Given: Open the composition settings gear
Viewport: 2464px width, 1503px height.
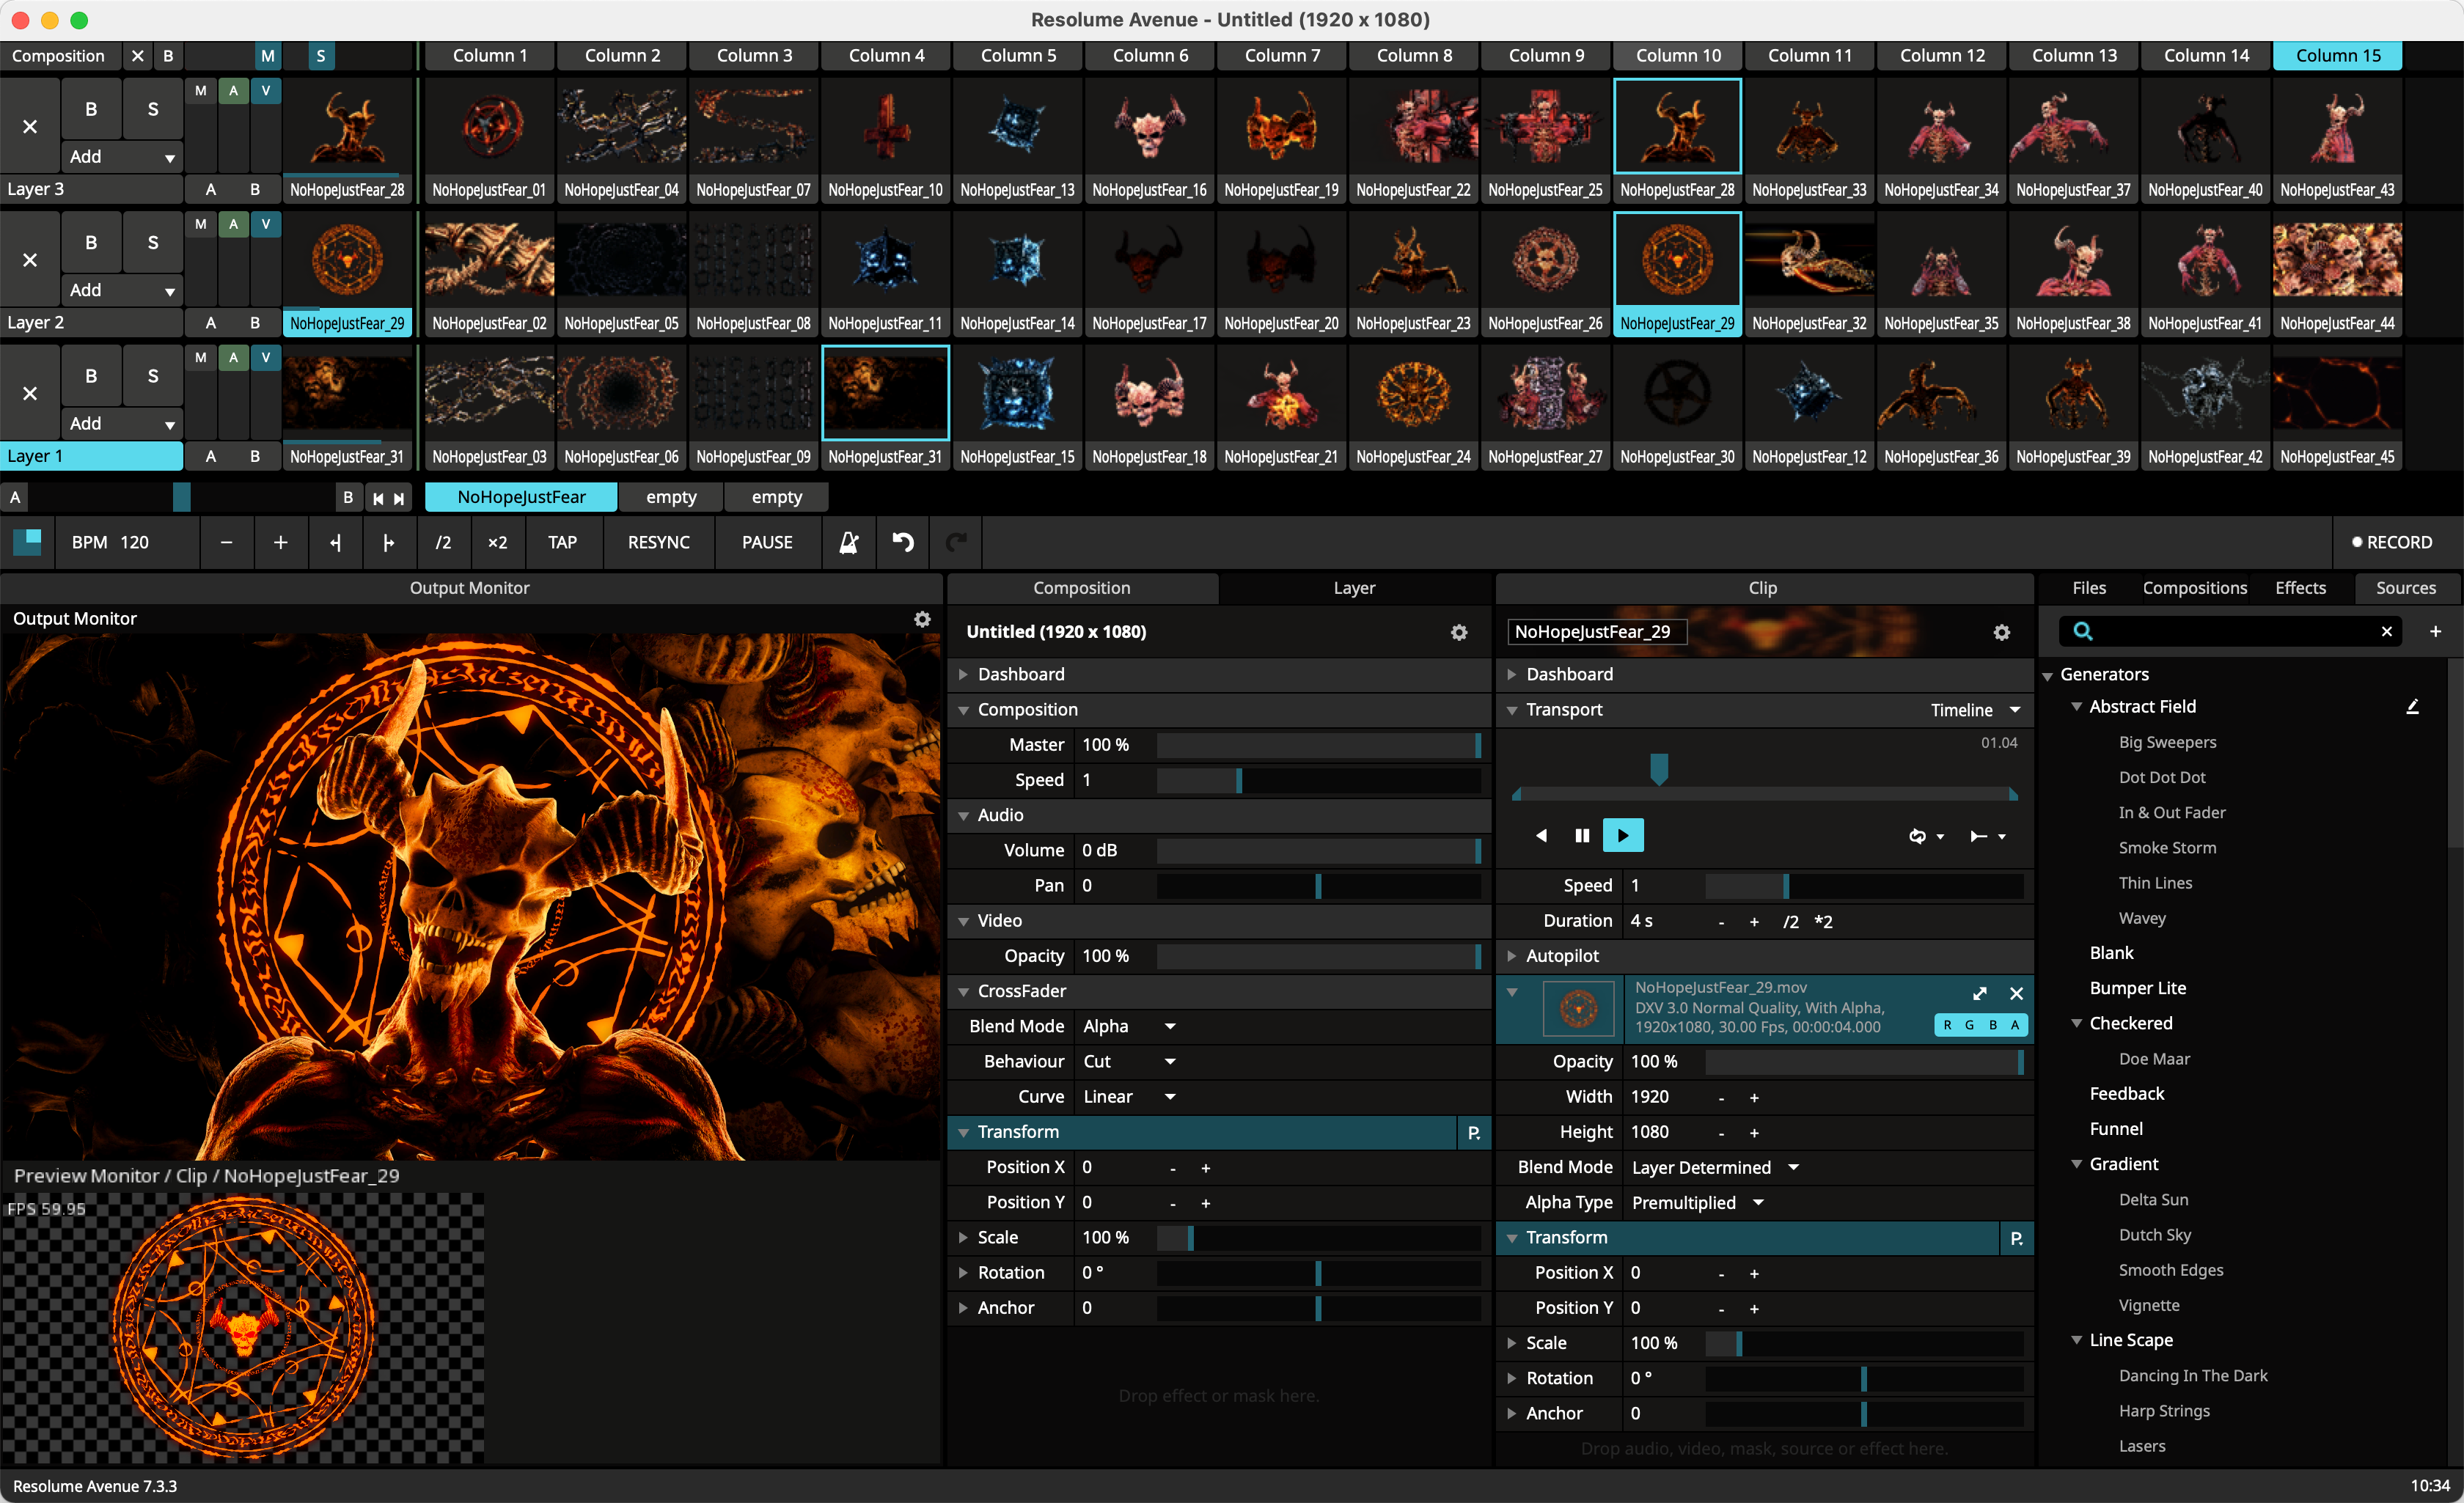Looking at the screenshot, I should click(1458, 632).
